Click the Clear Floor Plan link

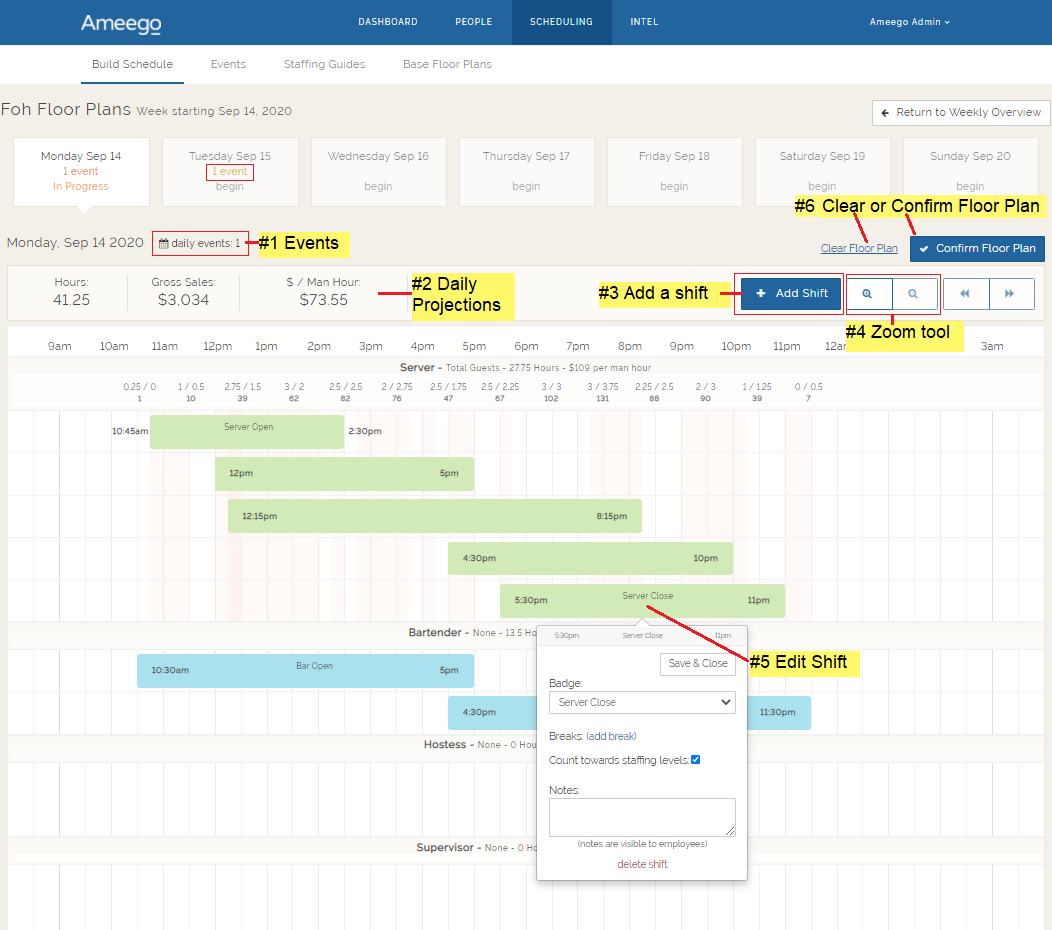coord(859,249)
